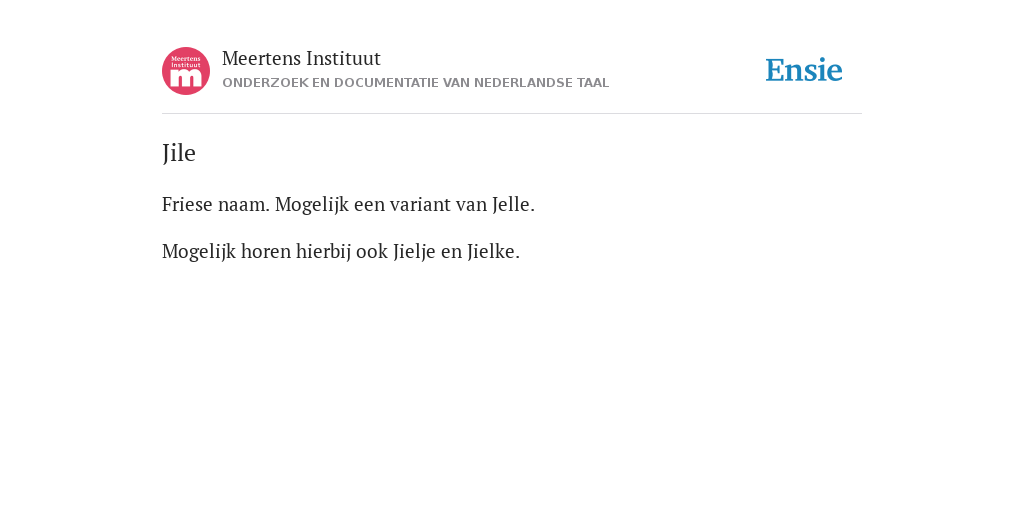The image size is (1024, 512).
Task: Open the Ensie logo link
Action: (804, 70)
